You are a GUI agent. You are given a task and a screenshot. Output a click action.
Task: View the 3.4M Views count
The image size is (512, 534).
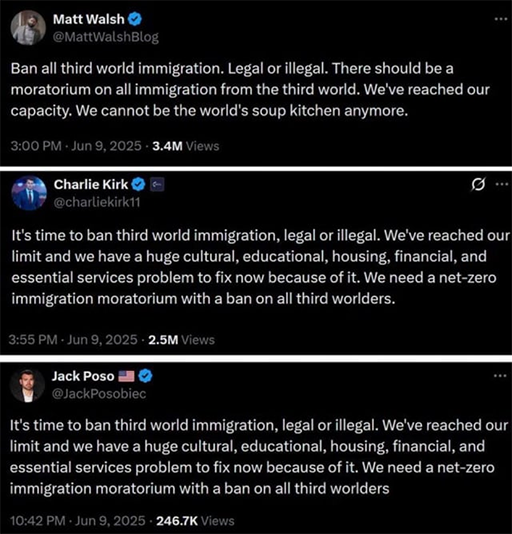click(186, 146)
